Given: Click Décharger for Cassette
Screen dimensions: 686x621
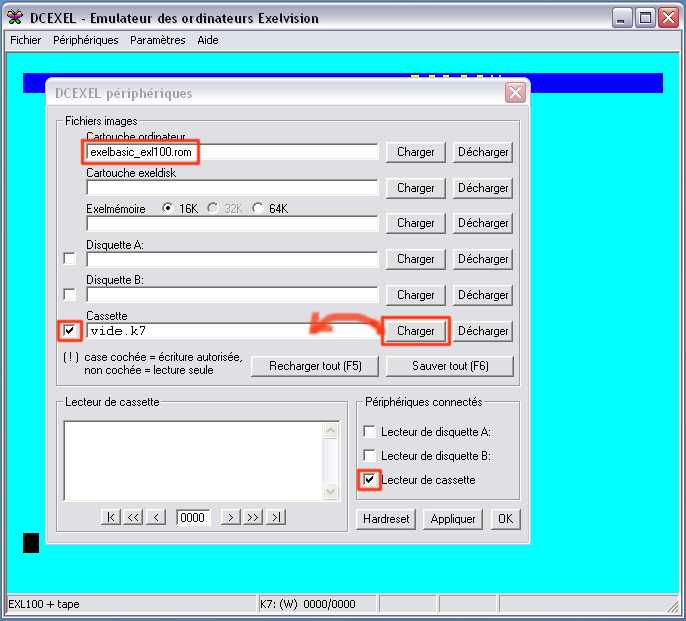Looking at the screenshot, I should 483,331.
